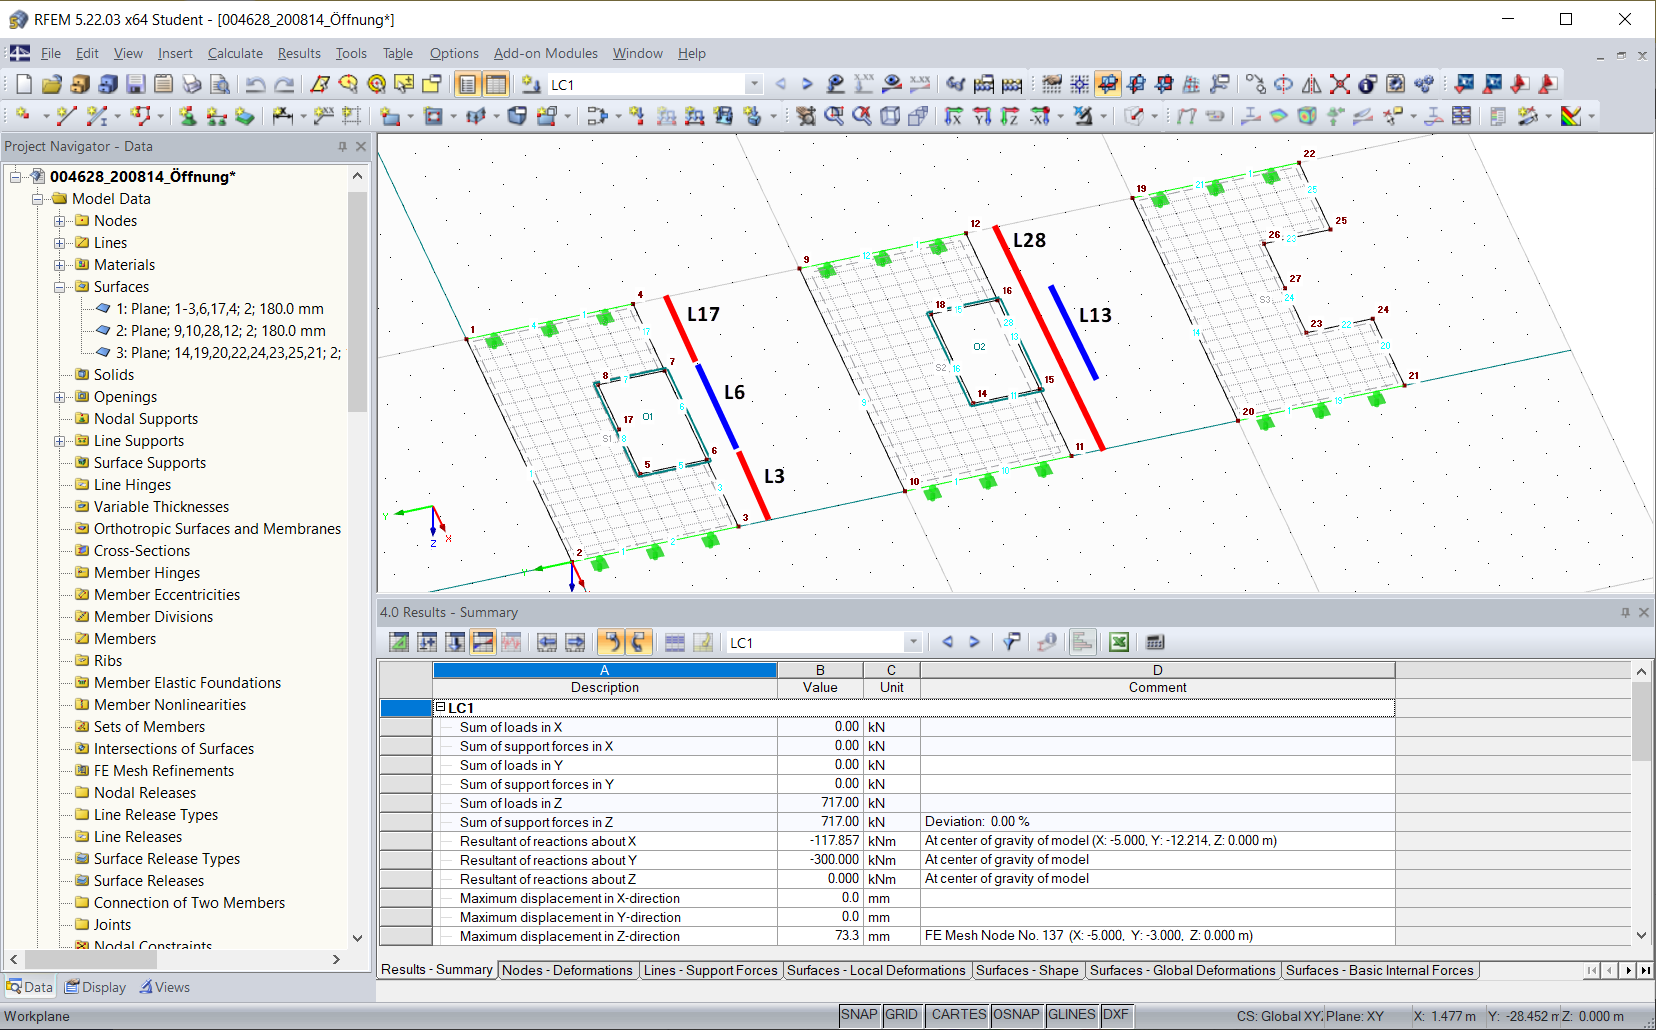Viewport: 1656px width, 1030px height.
Task: Toggle the GRID status bar button
Action: coord(901,1015)
